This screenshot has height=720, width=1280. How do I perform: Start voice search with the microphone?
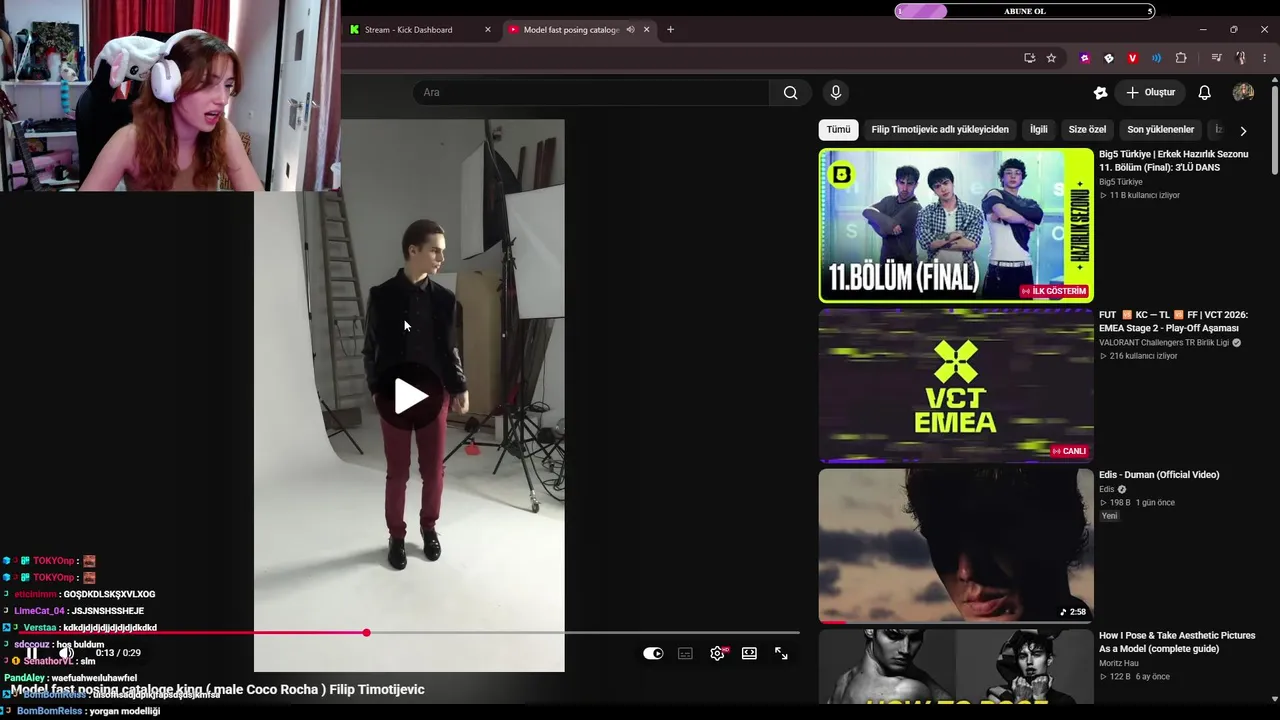click(x=836, y=93)
